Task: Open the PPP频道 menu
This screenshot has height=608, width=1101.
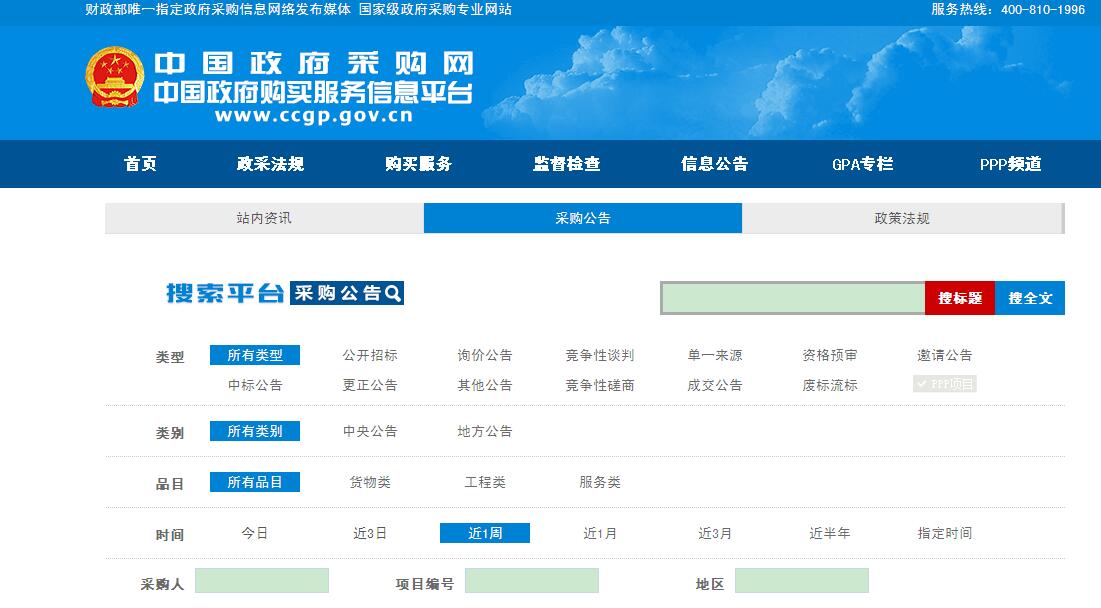Action: [1009, 164]
